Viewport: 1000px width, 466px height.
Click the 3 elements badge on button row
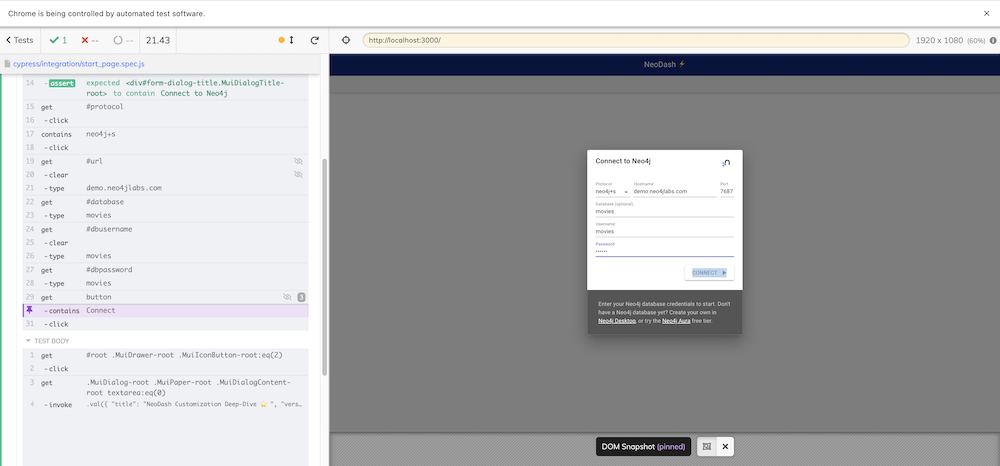tap(302, 297)
